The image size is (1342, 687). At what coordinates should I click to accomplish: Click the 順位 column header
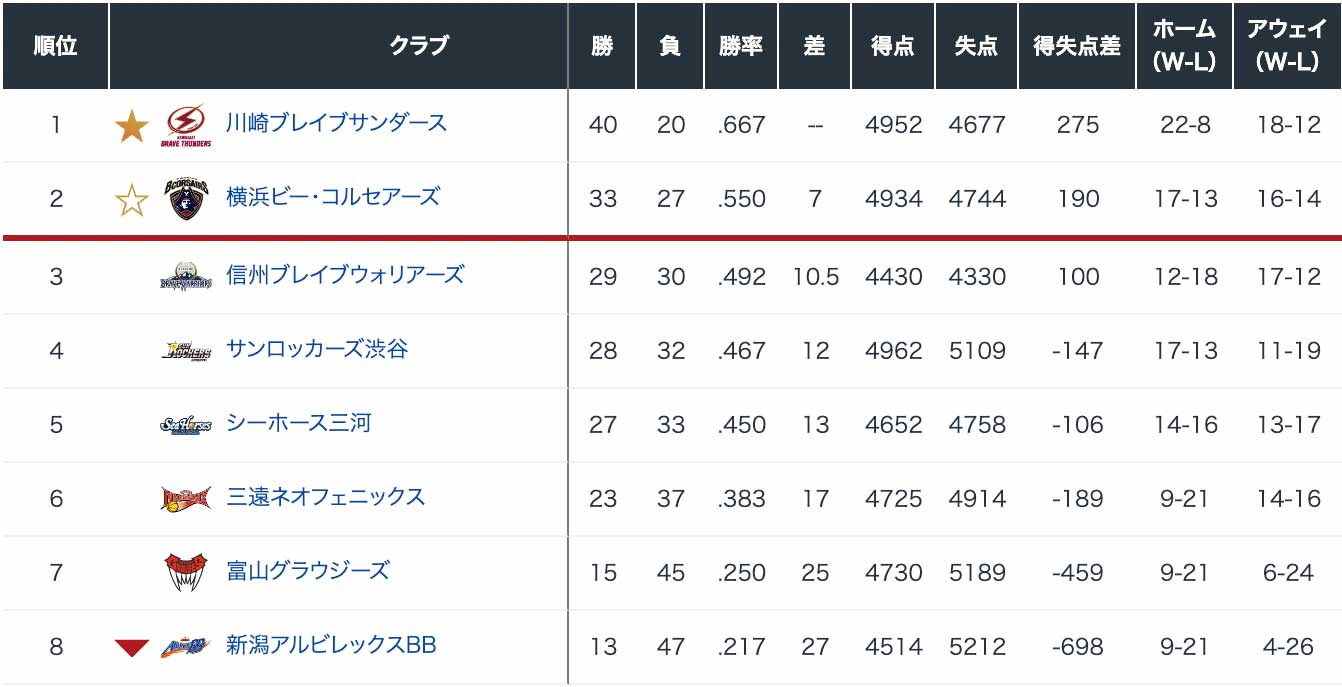pos(55,46)
